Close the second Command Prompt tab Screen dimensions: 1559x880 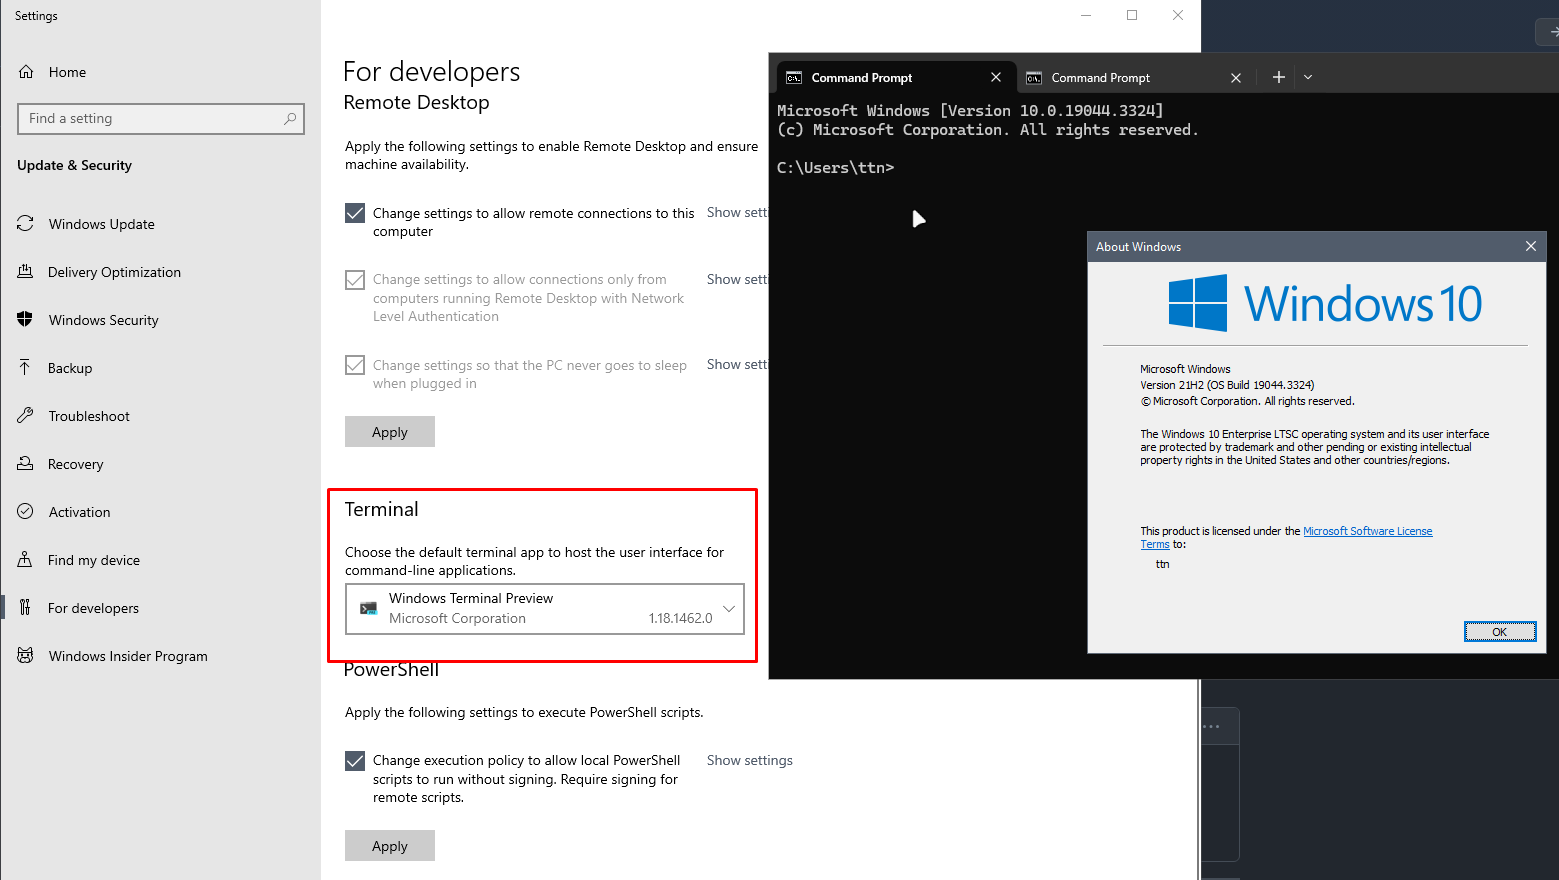tap(1236, 77)
